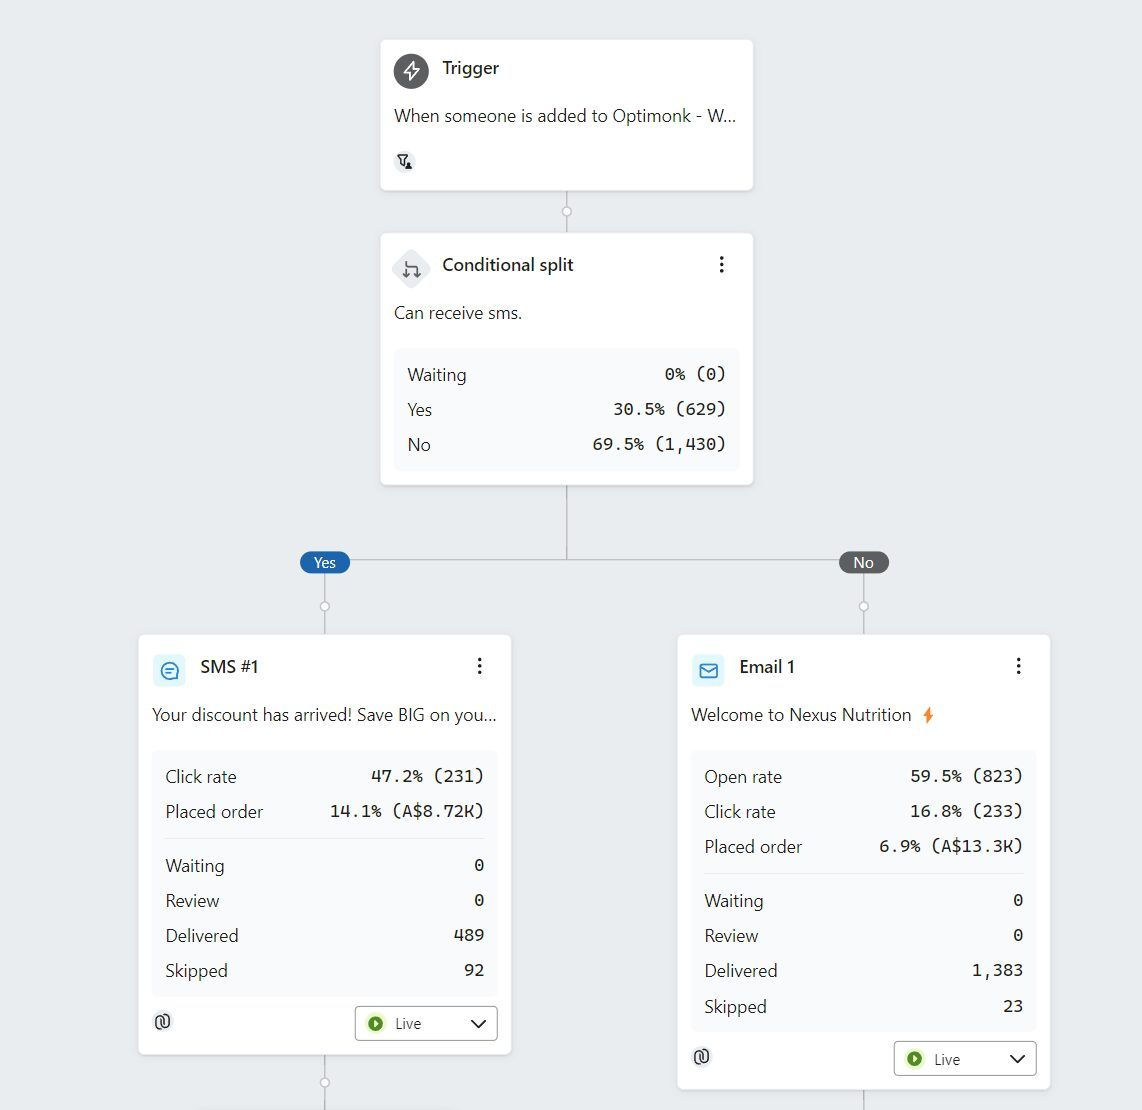Viewport: 1142px width, 1110px height.
Task: Click the No branch pill label
Action: (863, 562)
